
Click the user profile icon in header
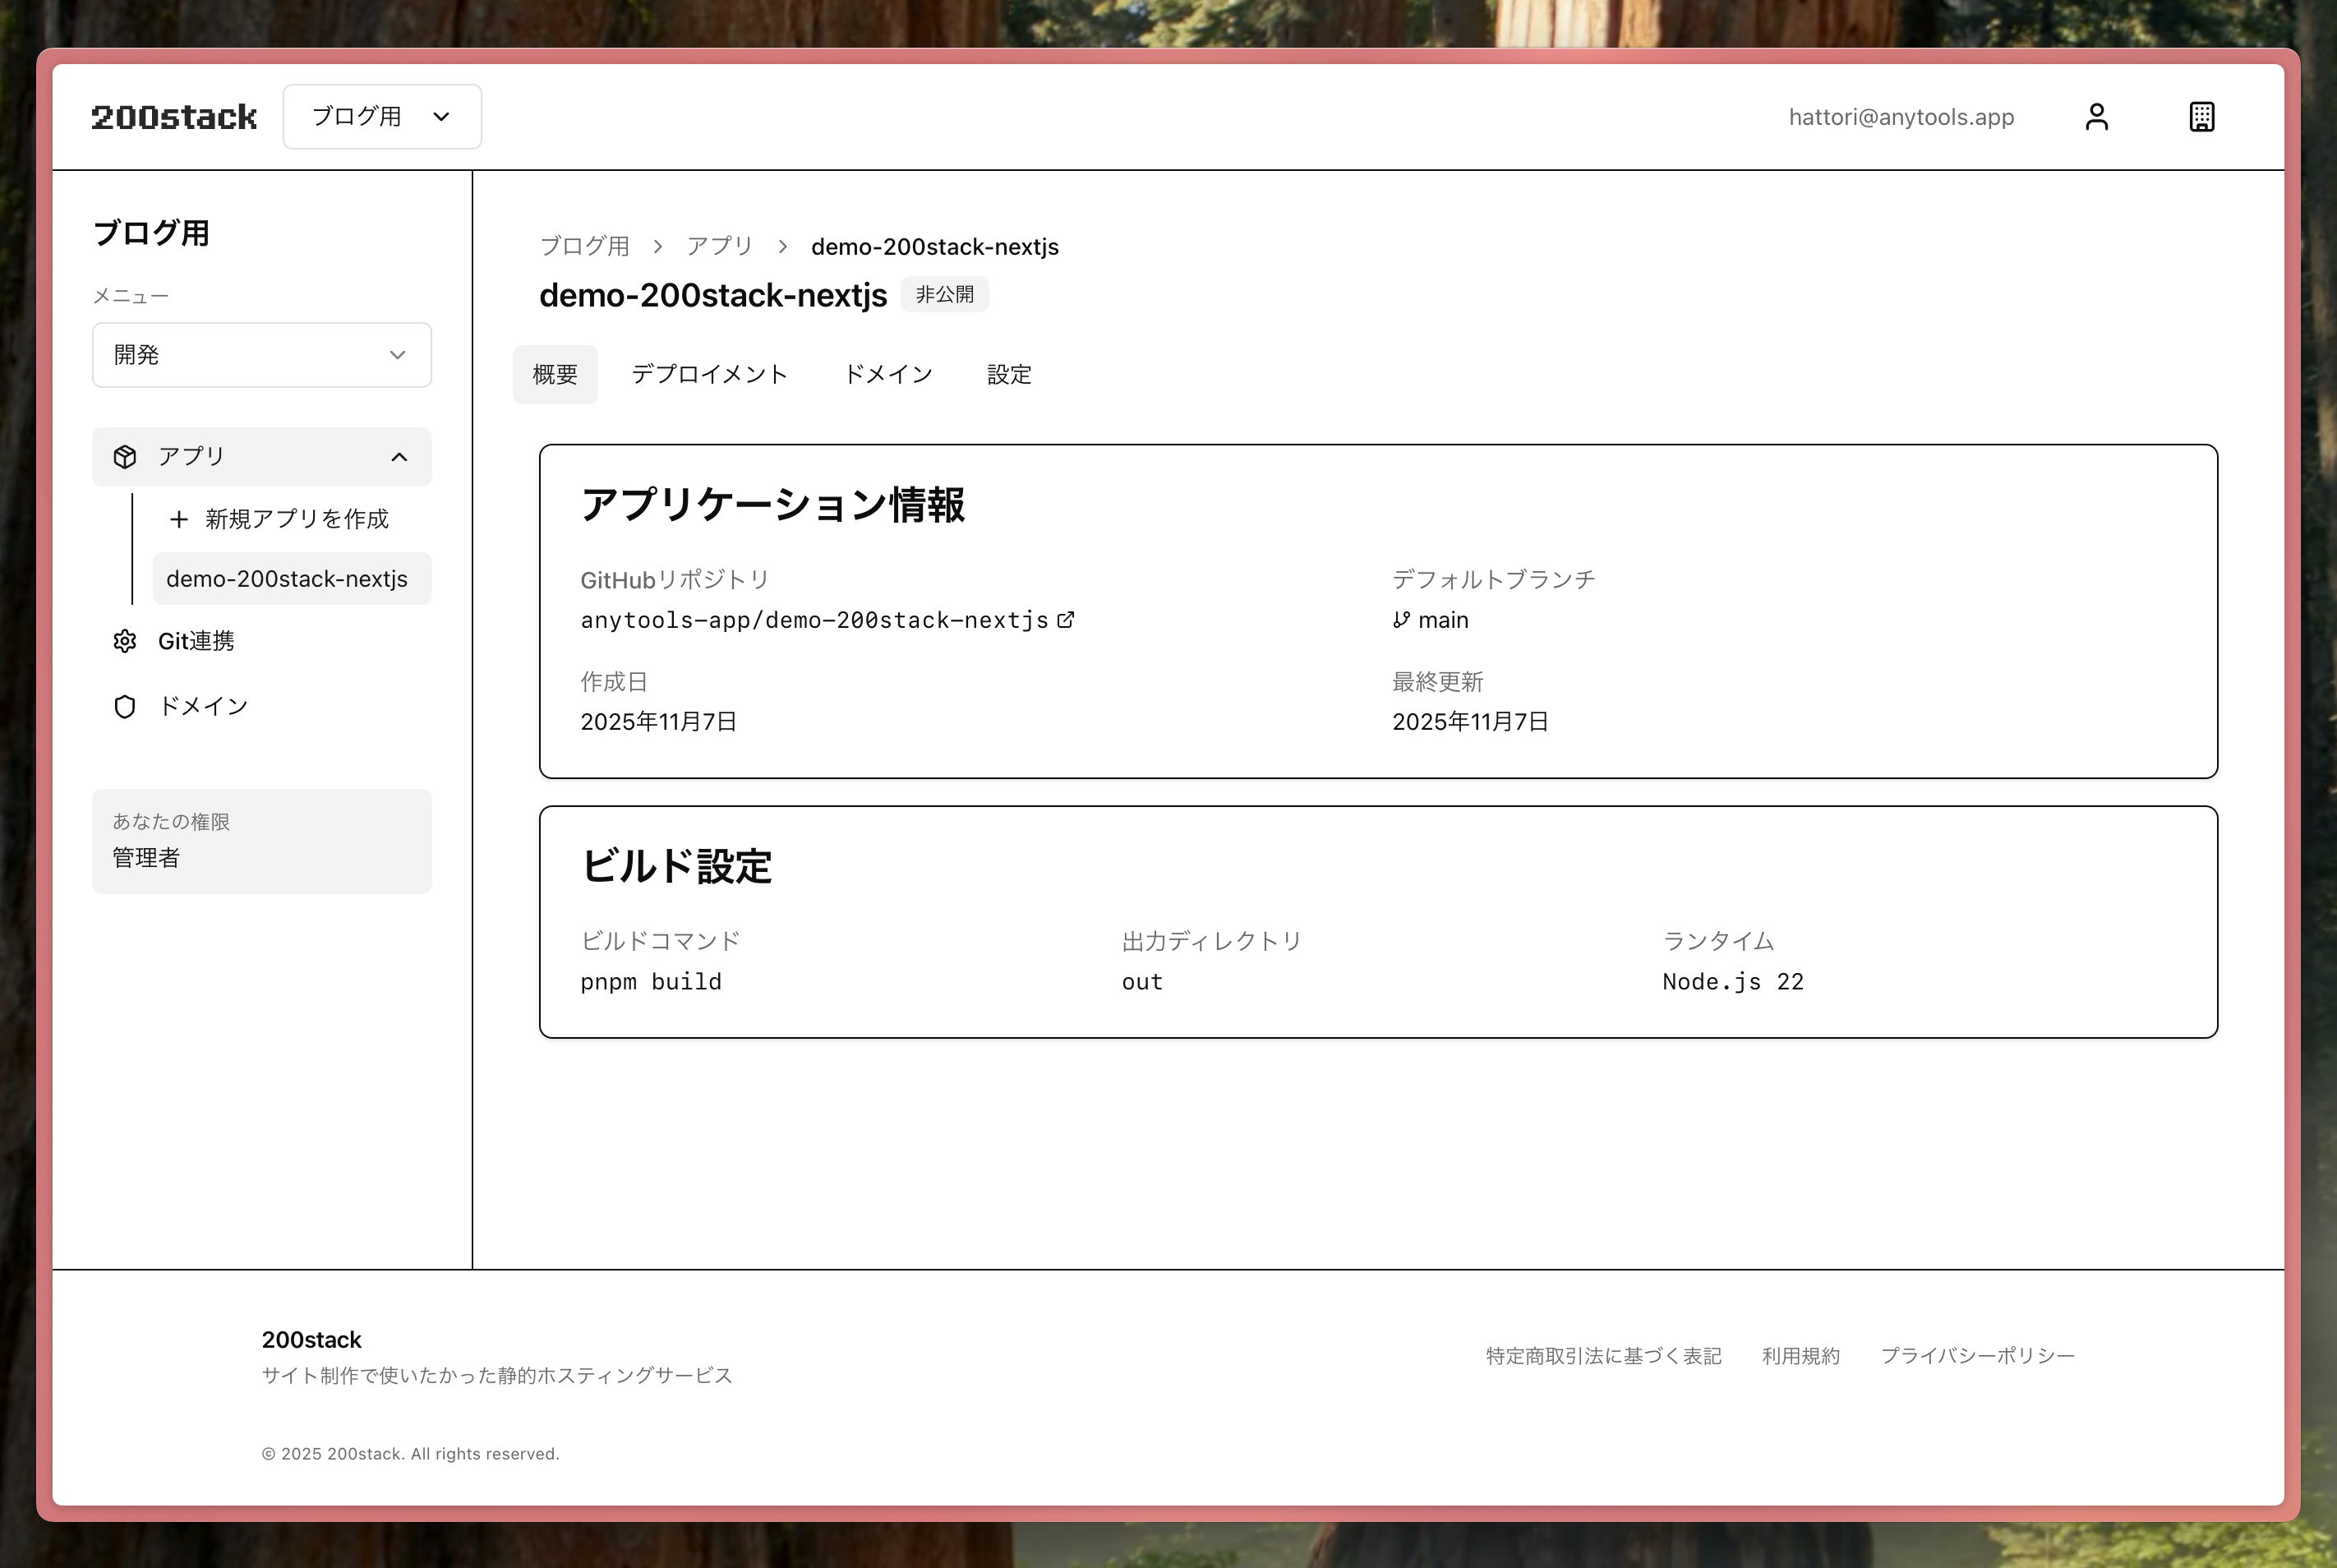[2096, 117]
